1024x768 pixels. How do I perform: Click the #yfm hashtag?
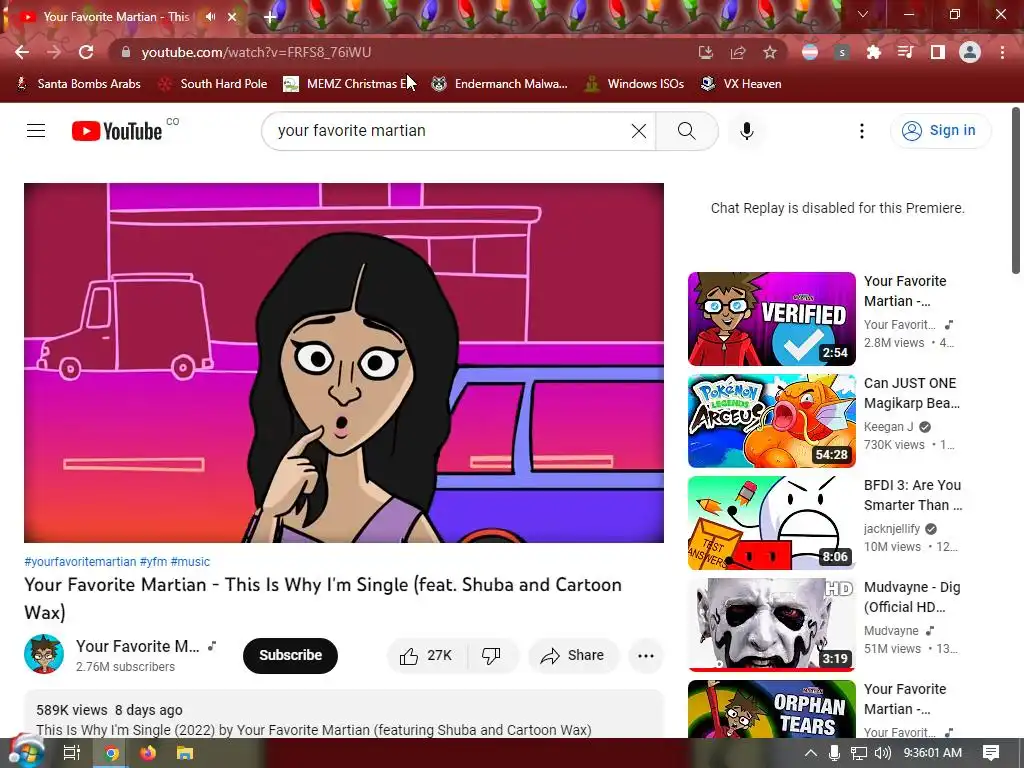(153, 562)
